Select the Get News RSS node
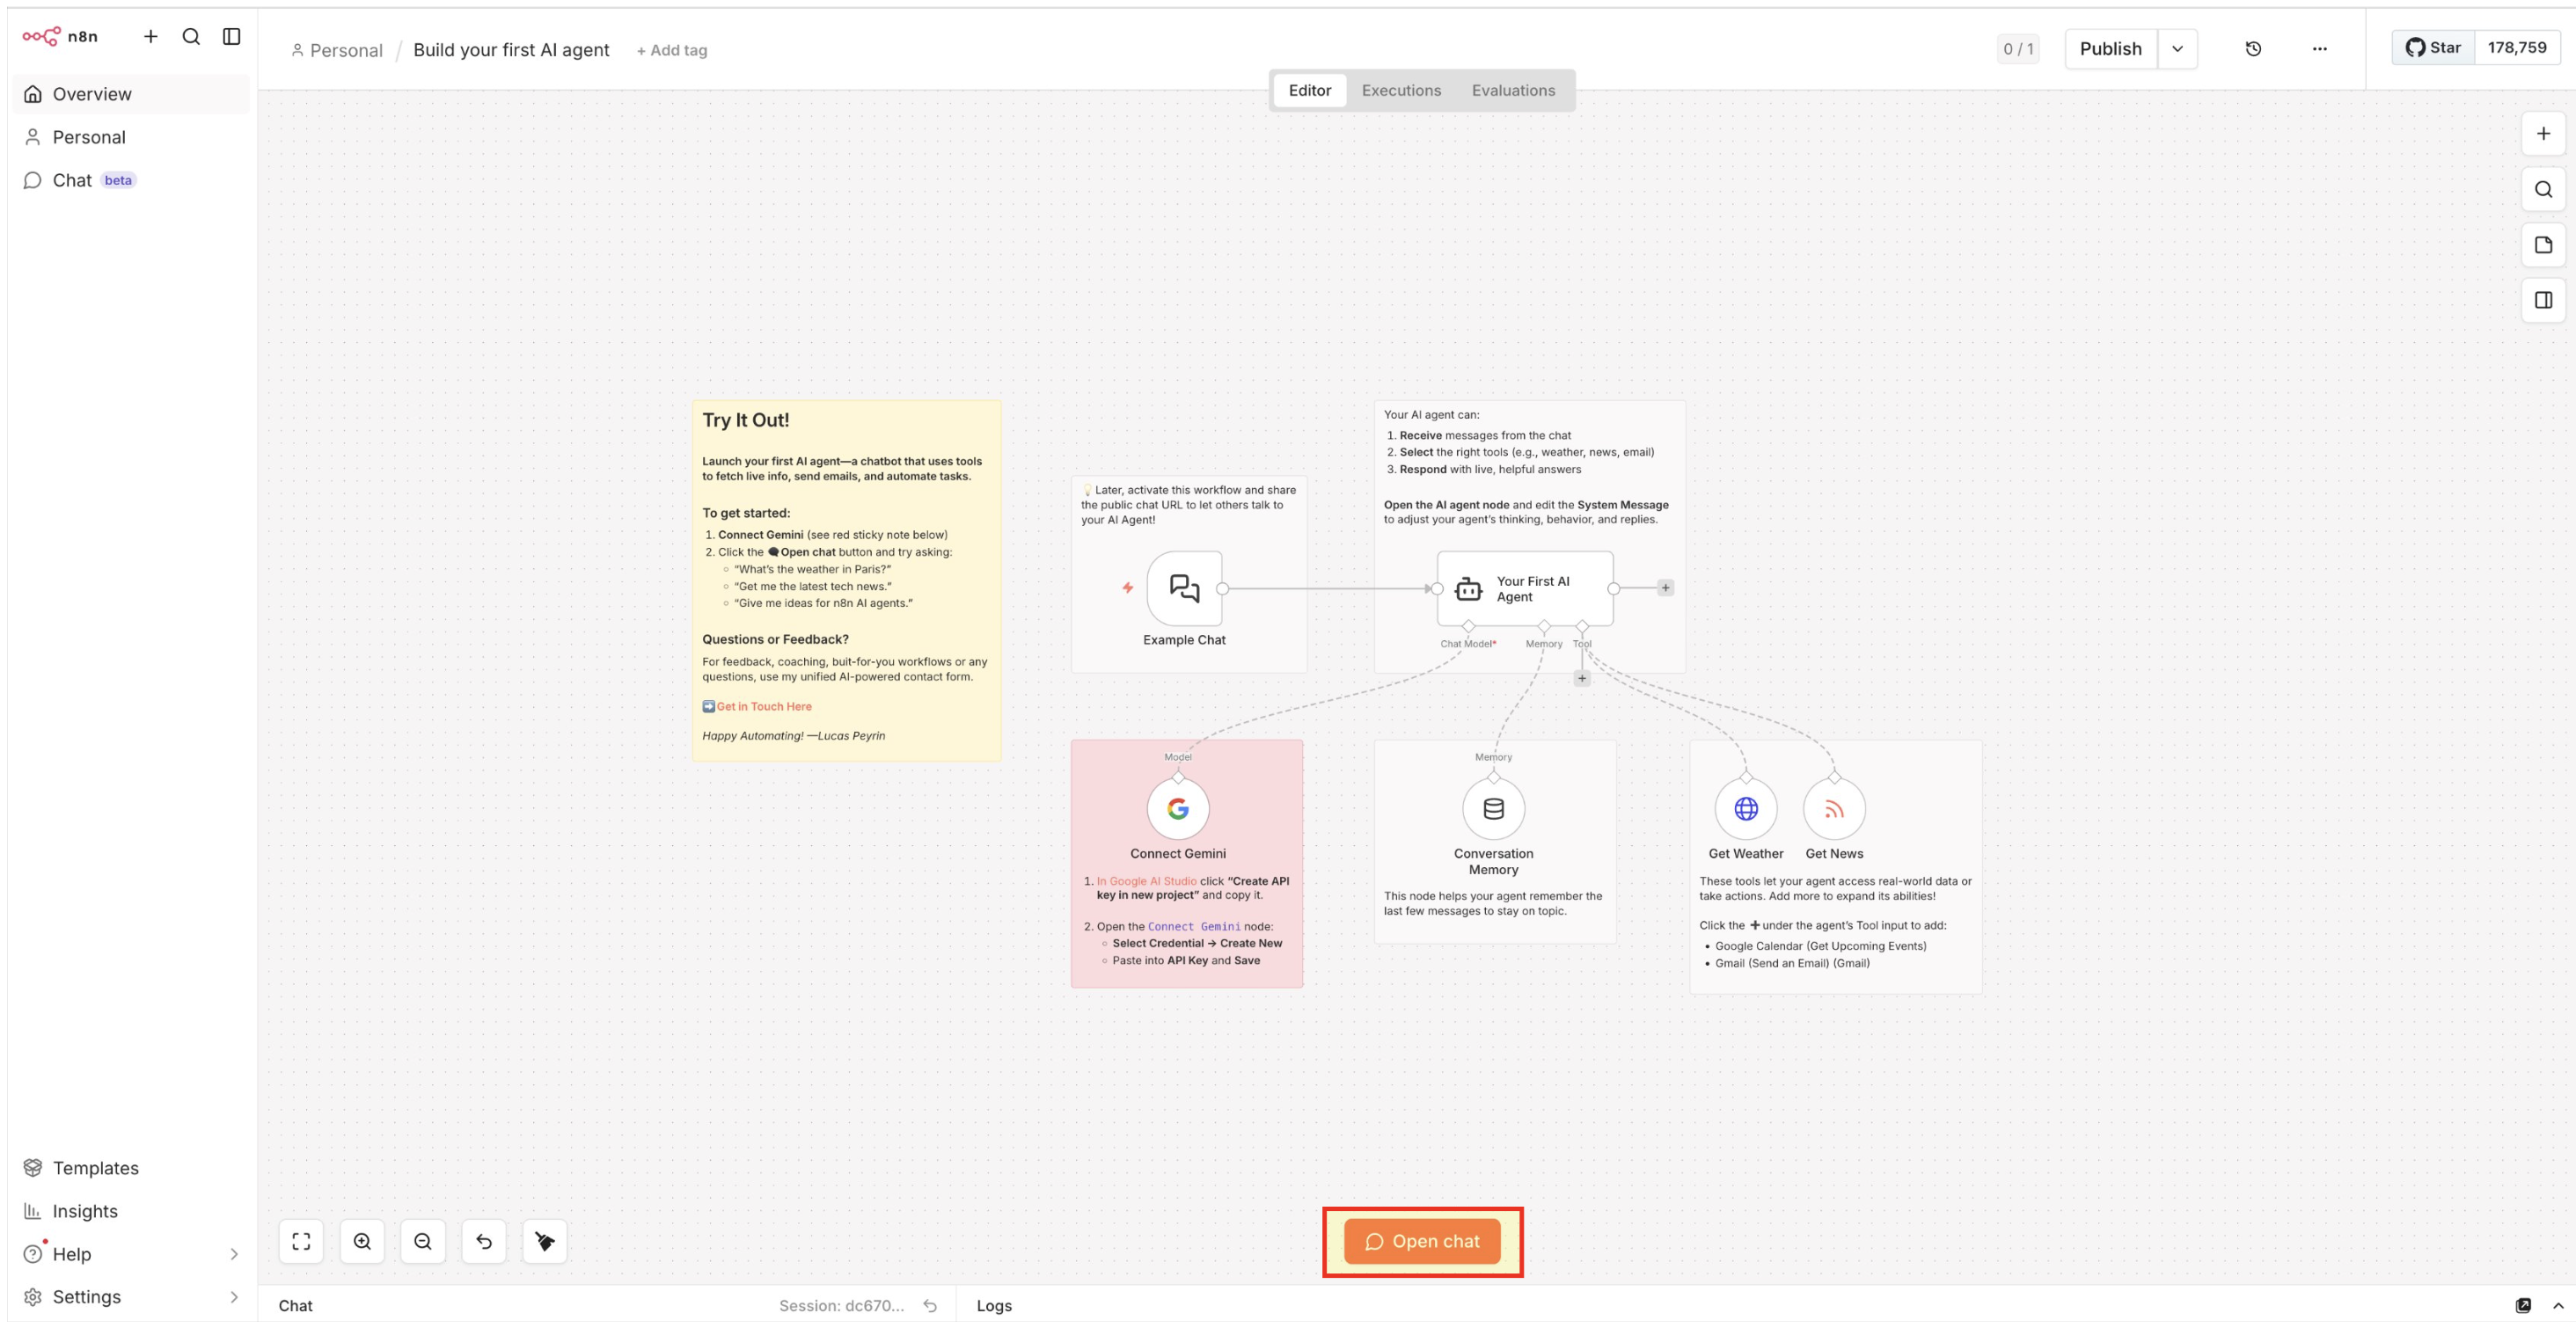Screen dimensions: 2576x1328 tap(1834, 809)
